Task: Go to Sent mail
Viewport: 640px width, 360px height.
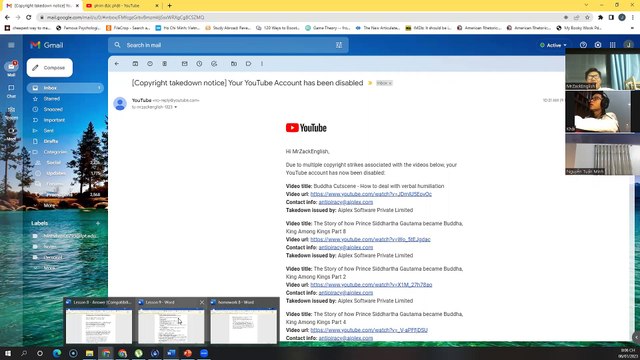Action: pyautogui.click(x=49, y=131)
